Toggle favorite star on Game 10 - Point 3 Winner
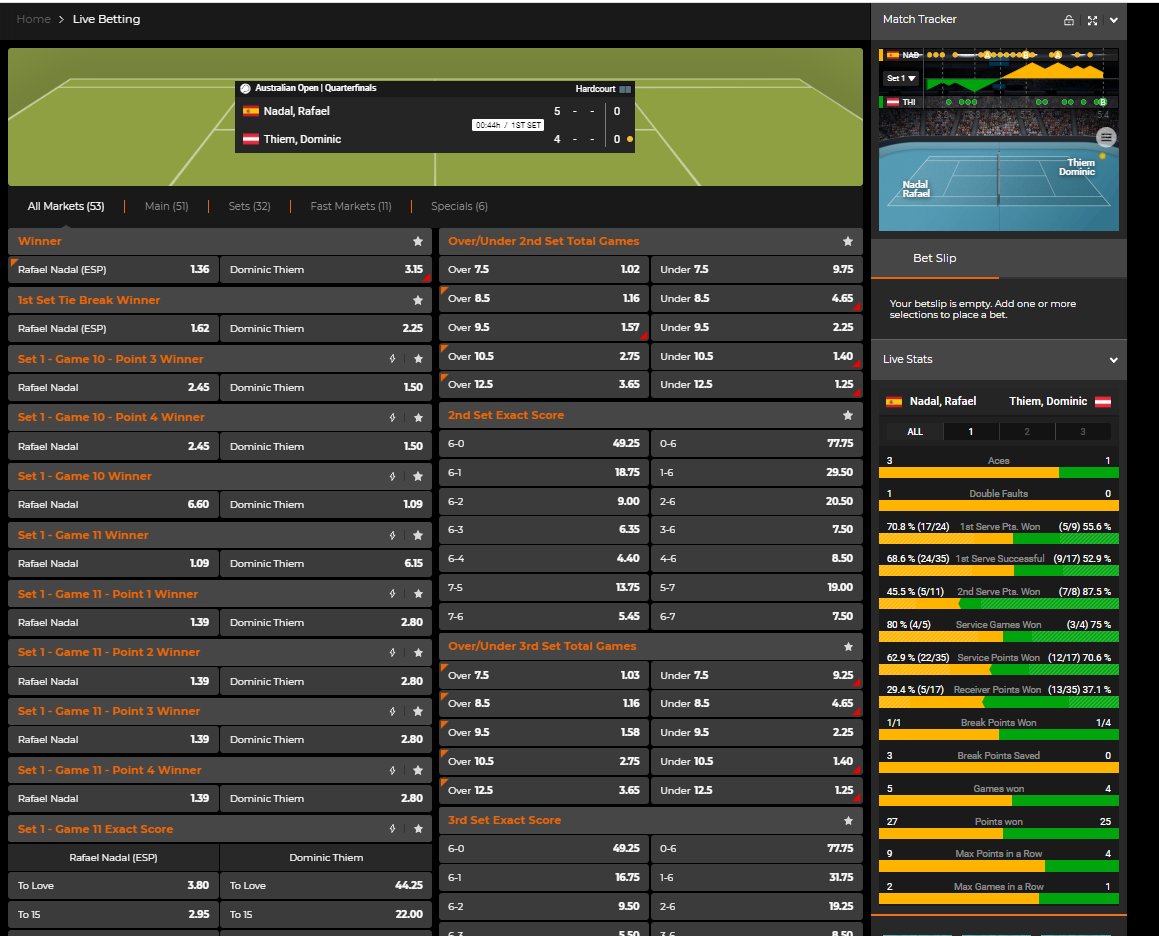The height and width of the screenshot is (936, 1159). [418, 359]
